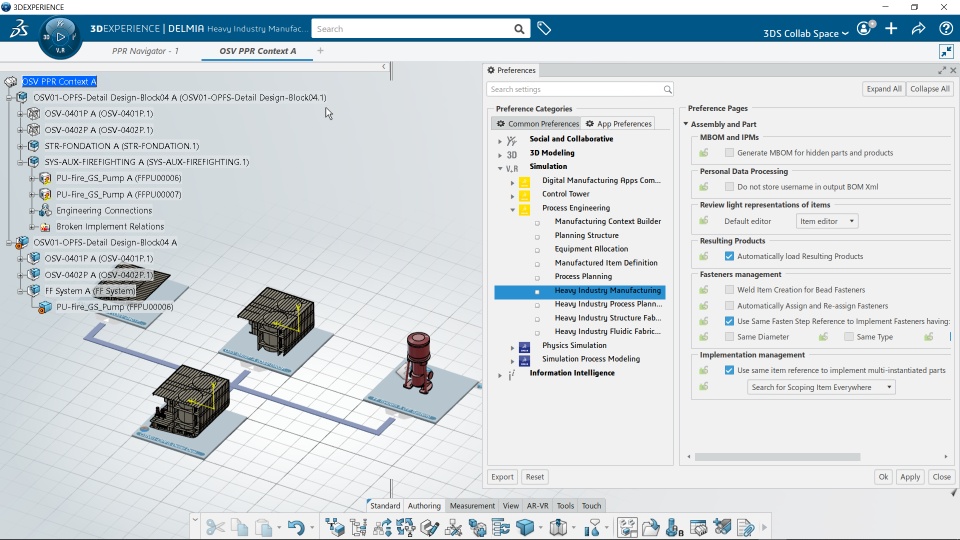This screenshot has height=540, width=960.
Task: Select the Tools toolbar tab
Action: pyautogui.click(x=565, y=506)
